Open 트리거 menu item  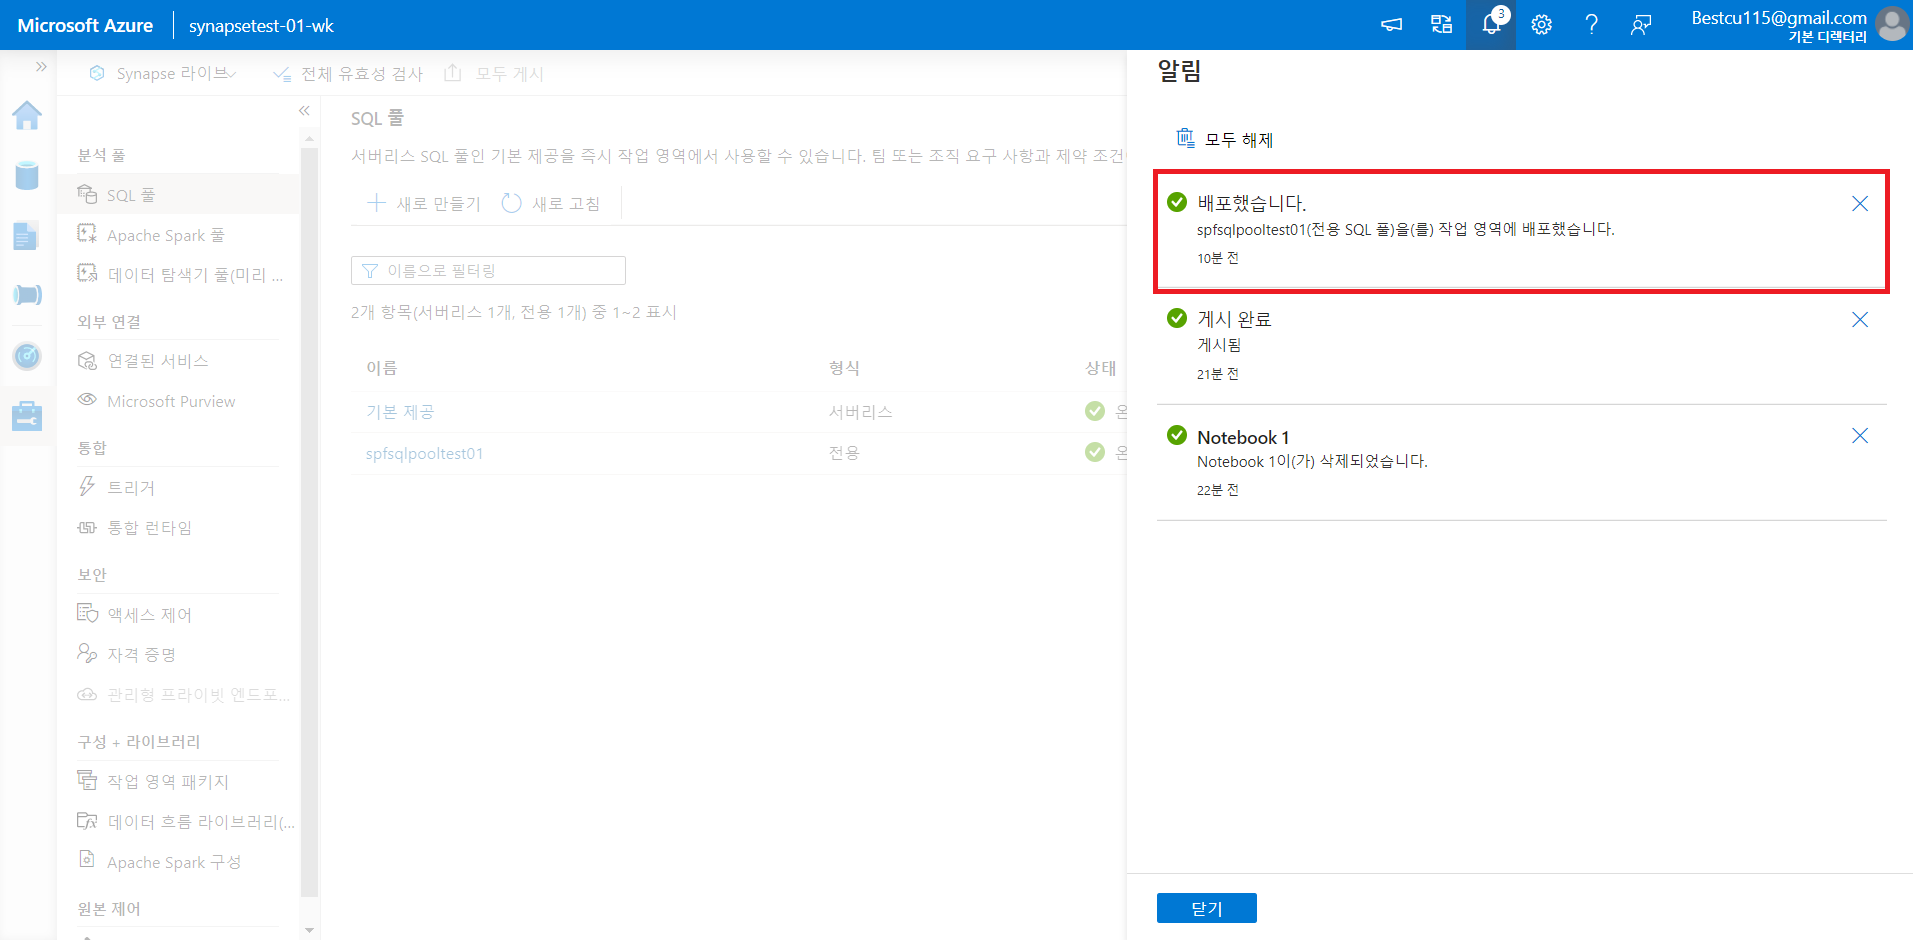point(180,488)
